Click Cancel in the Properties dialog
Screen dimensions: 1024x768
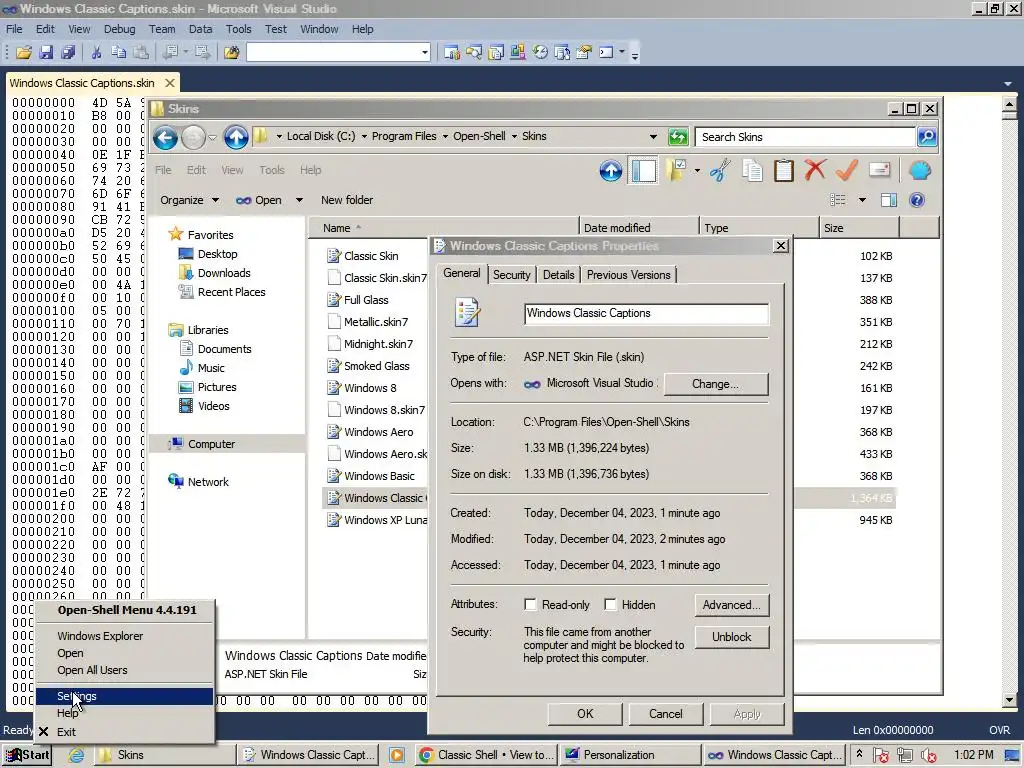click(x=665, y=714)
